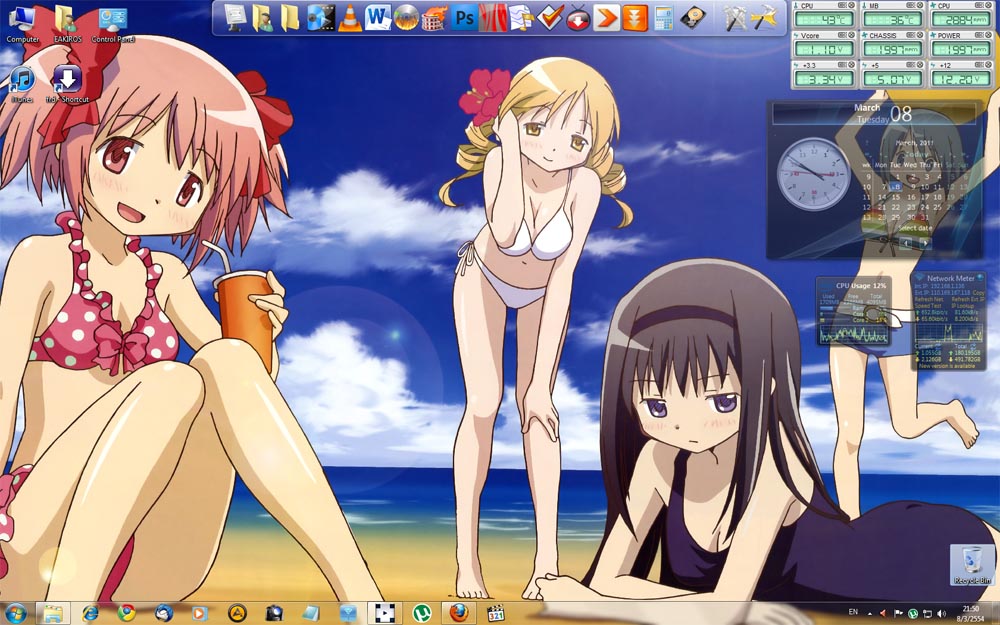
Task: Open the EAKIROS user folder icon
Action: pyautogui.click(x=67, y=24)
